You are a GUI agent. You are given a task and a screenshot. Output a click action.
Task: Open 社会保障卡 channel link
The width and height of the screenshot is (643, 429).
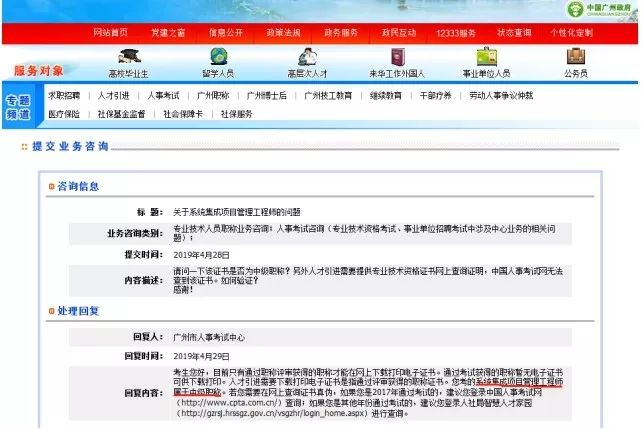pos(183,114)
